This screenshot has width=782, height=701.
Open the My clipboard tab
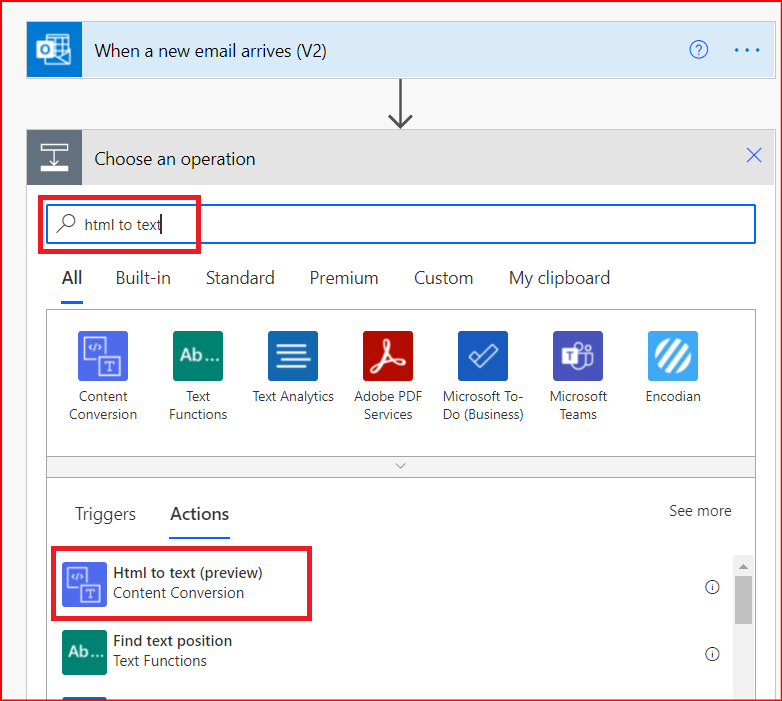559,278
